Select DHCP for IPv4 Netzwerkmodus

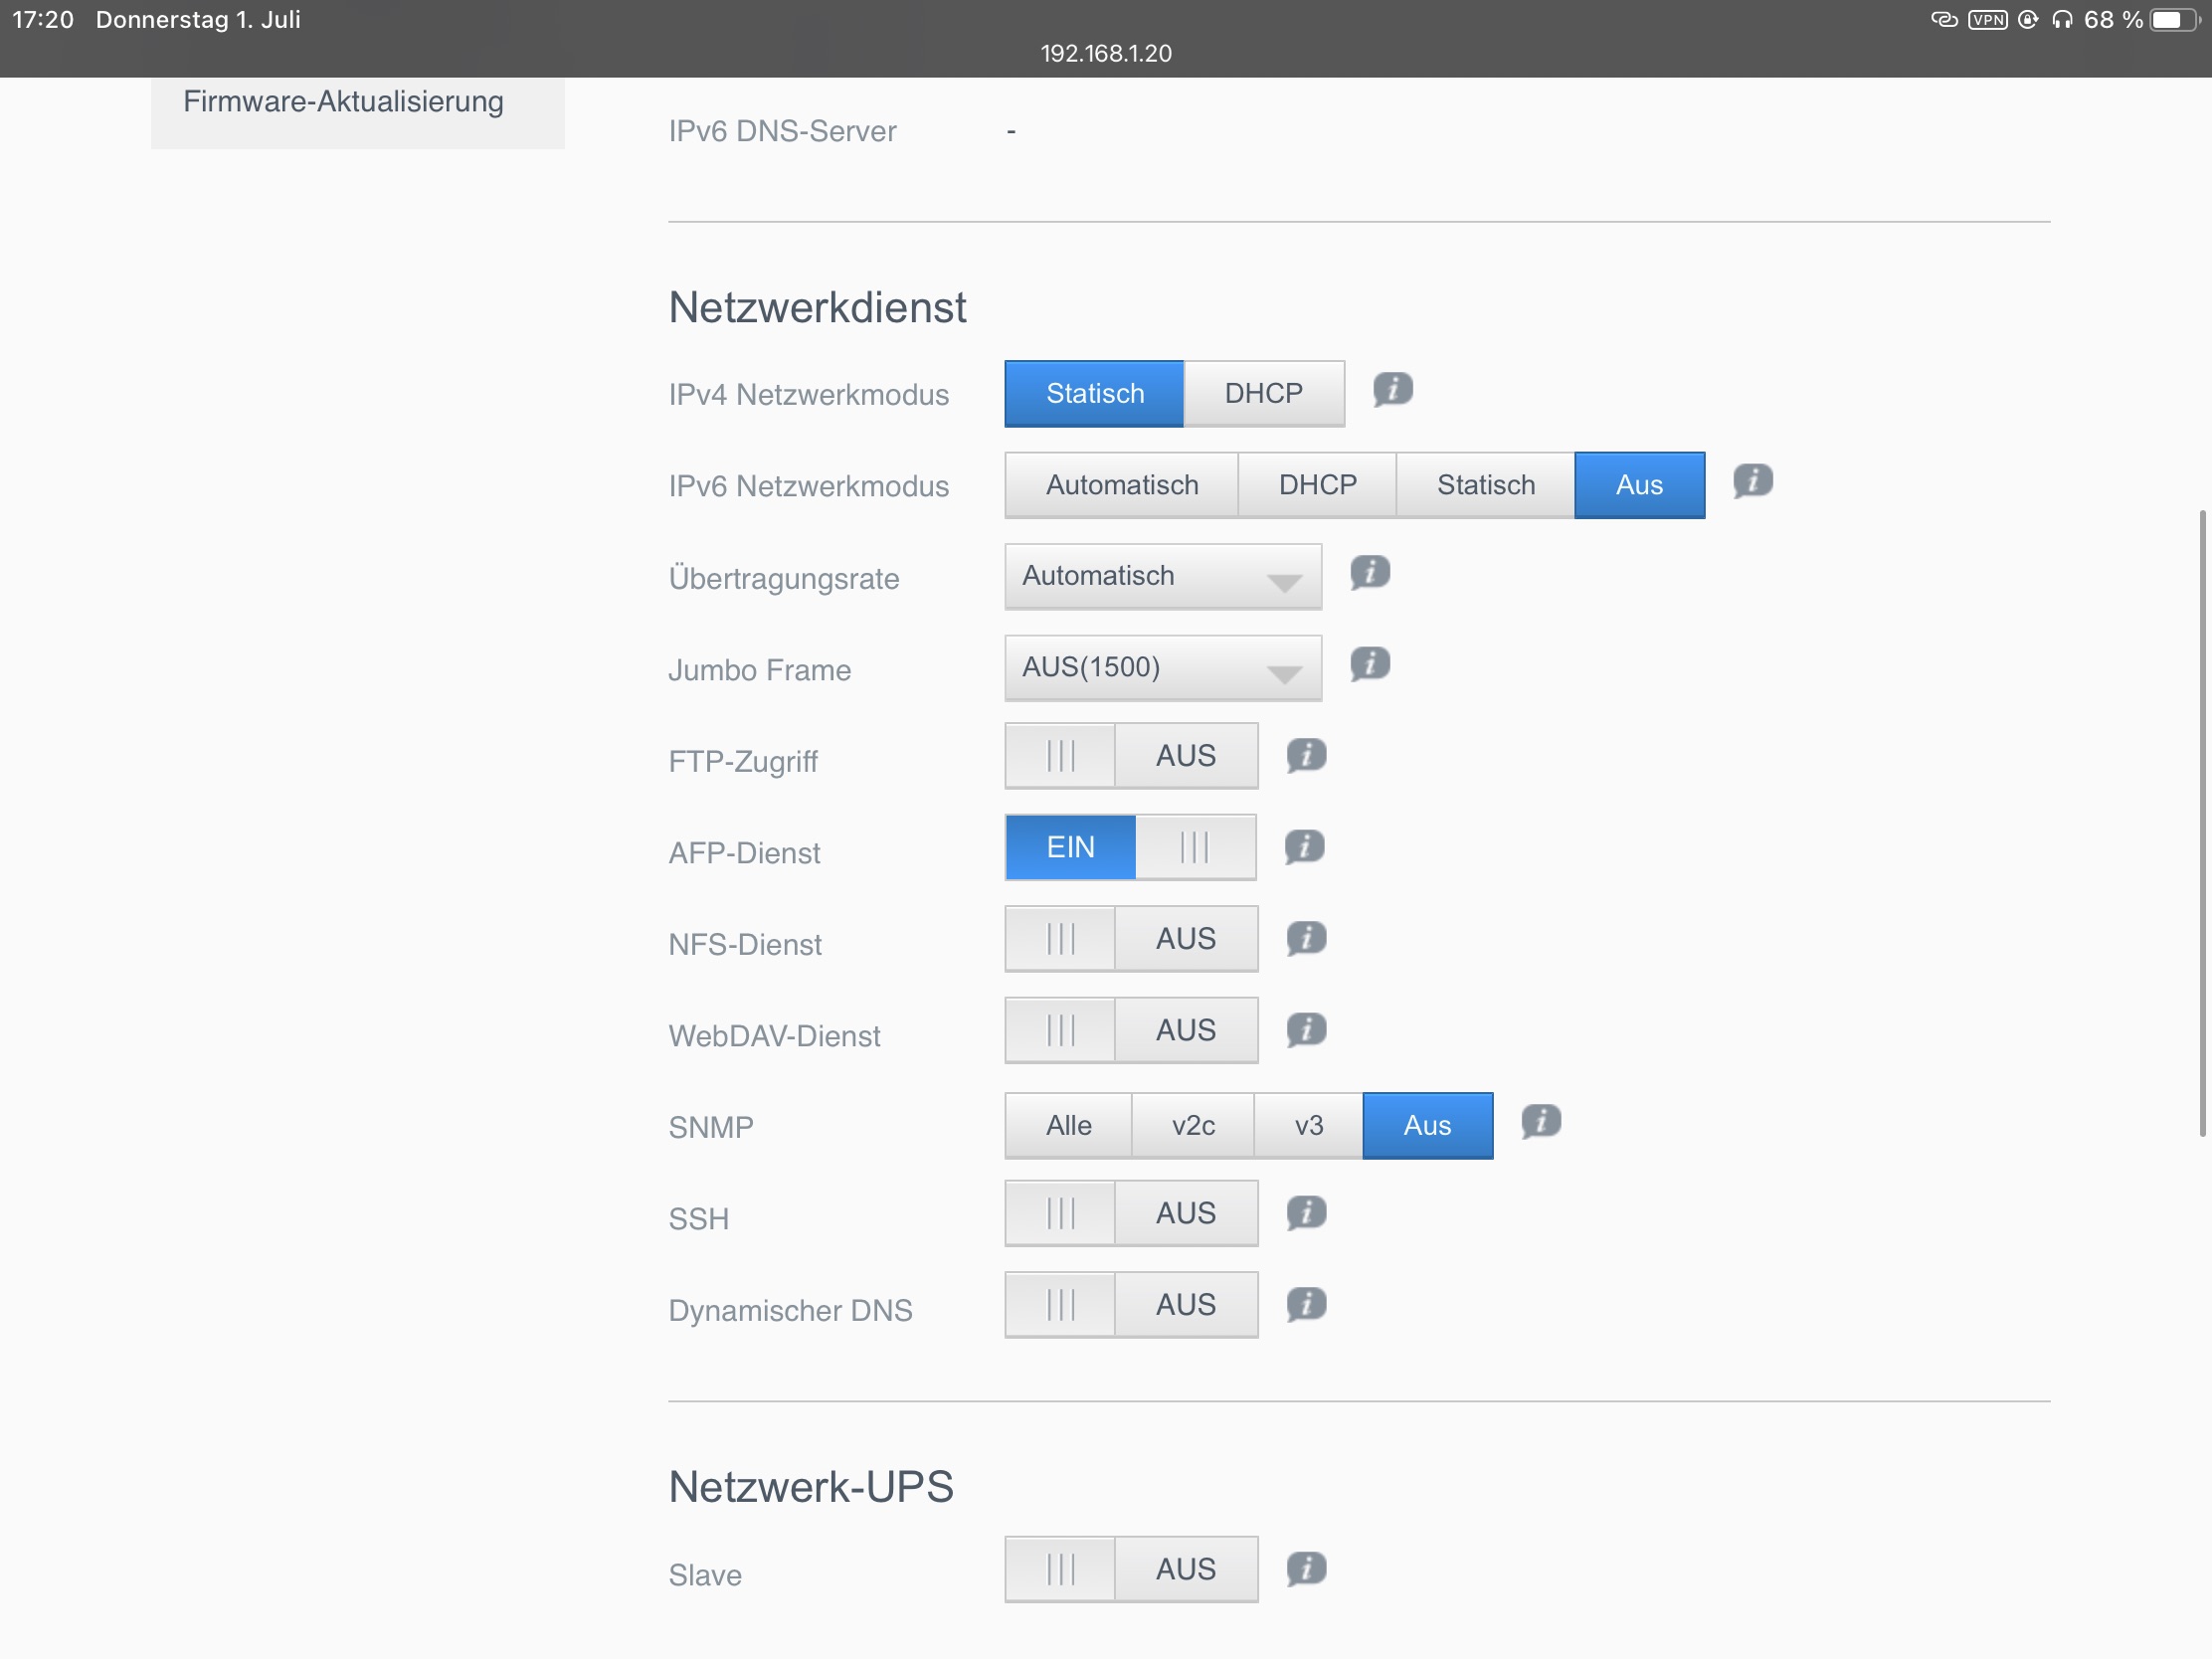point(1263,394)
